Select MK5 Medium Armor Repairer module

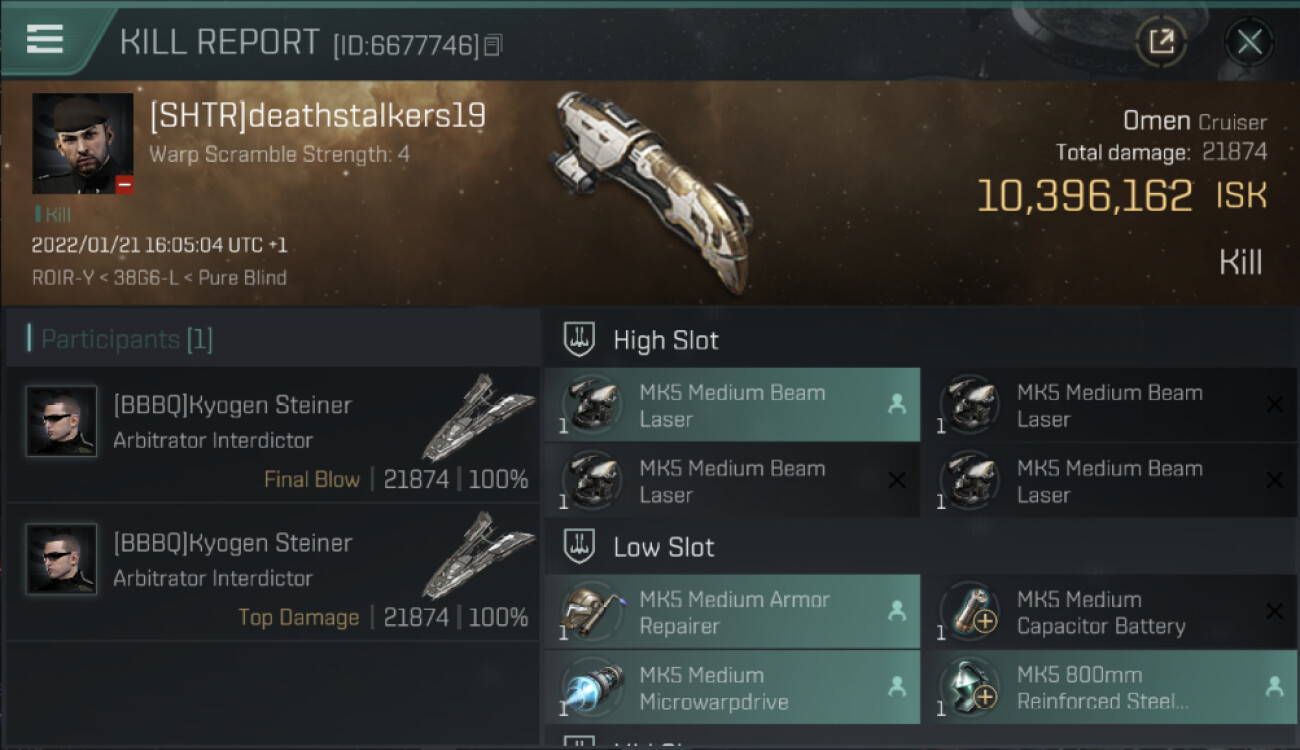click(732, 612)
